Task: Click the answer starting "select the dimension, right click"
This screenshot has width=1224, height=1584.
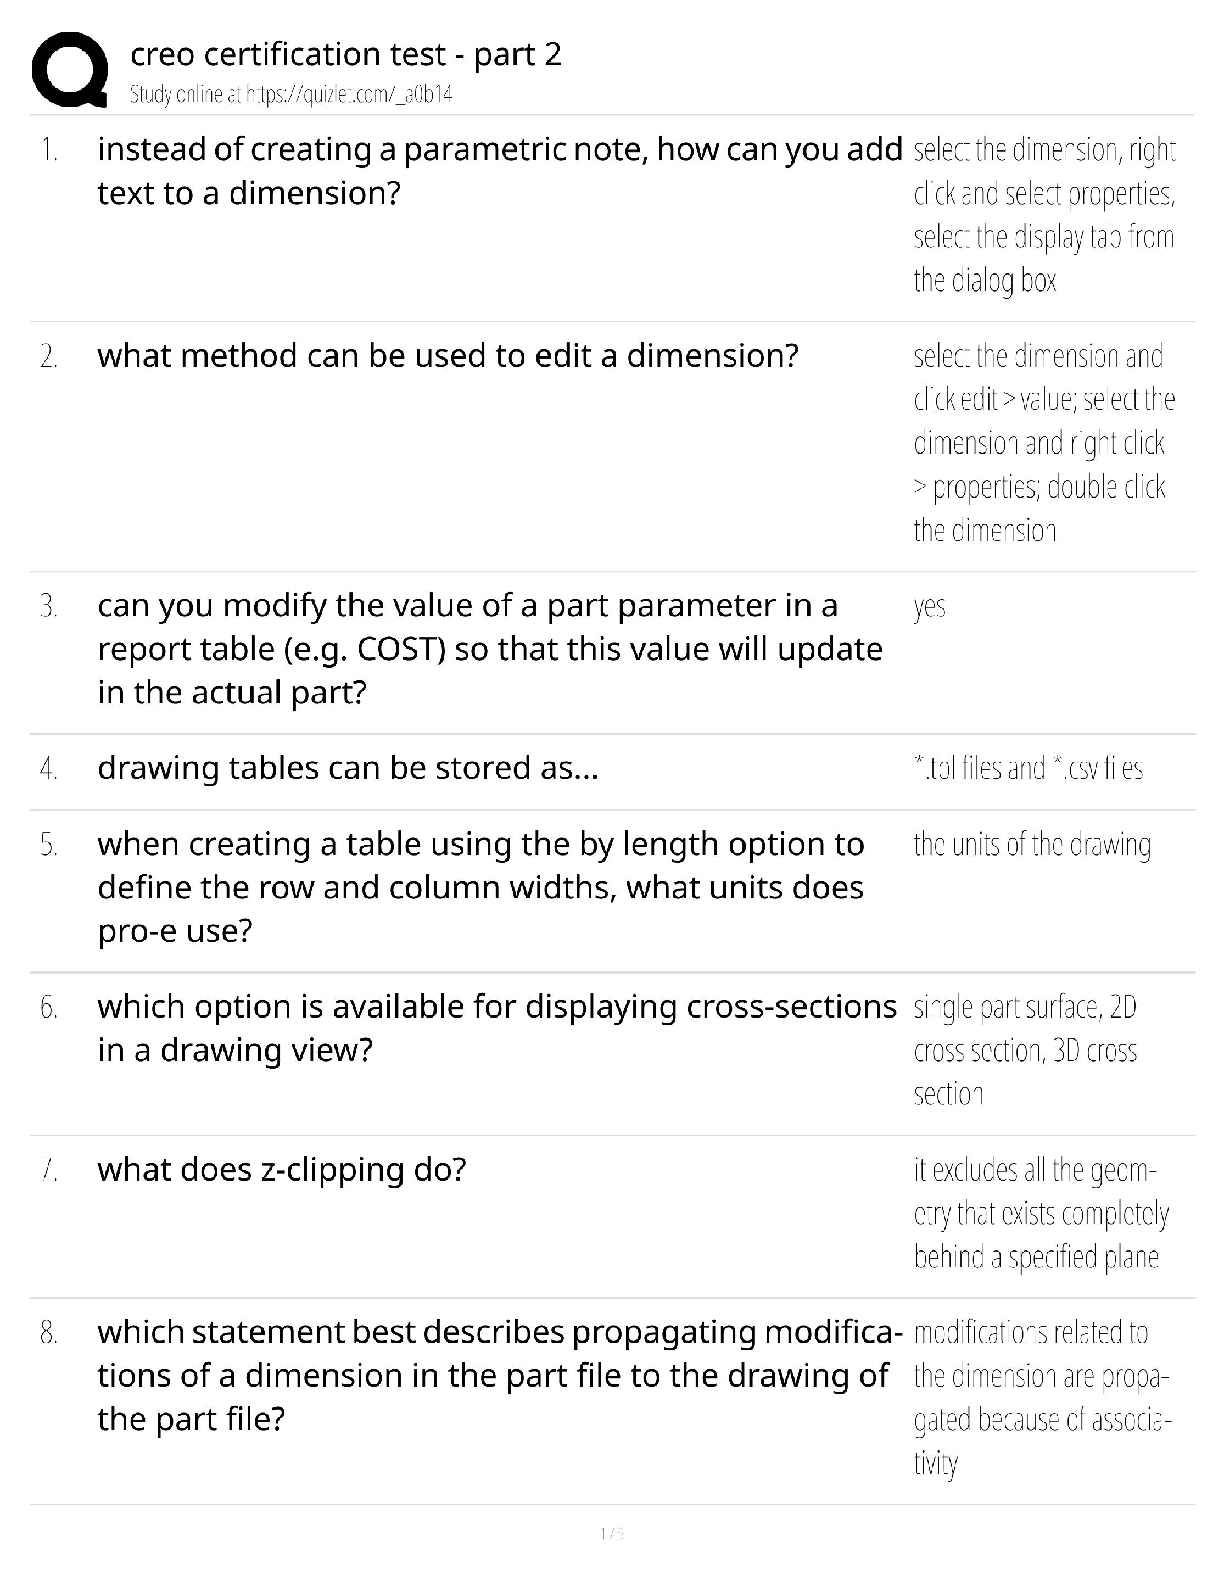Action: pos(1044,215)
